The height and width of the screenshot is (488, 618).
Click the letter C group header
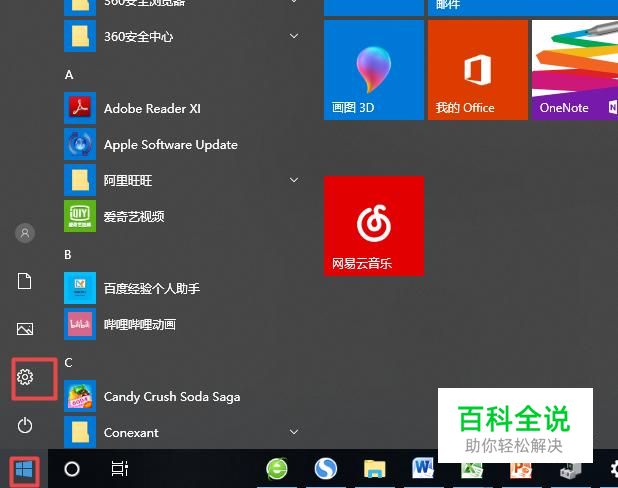click(68, 363)
